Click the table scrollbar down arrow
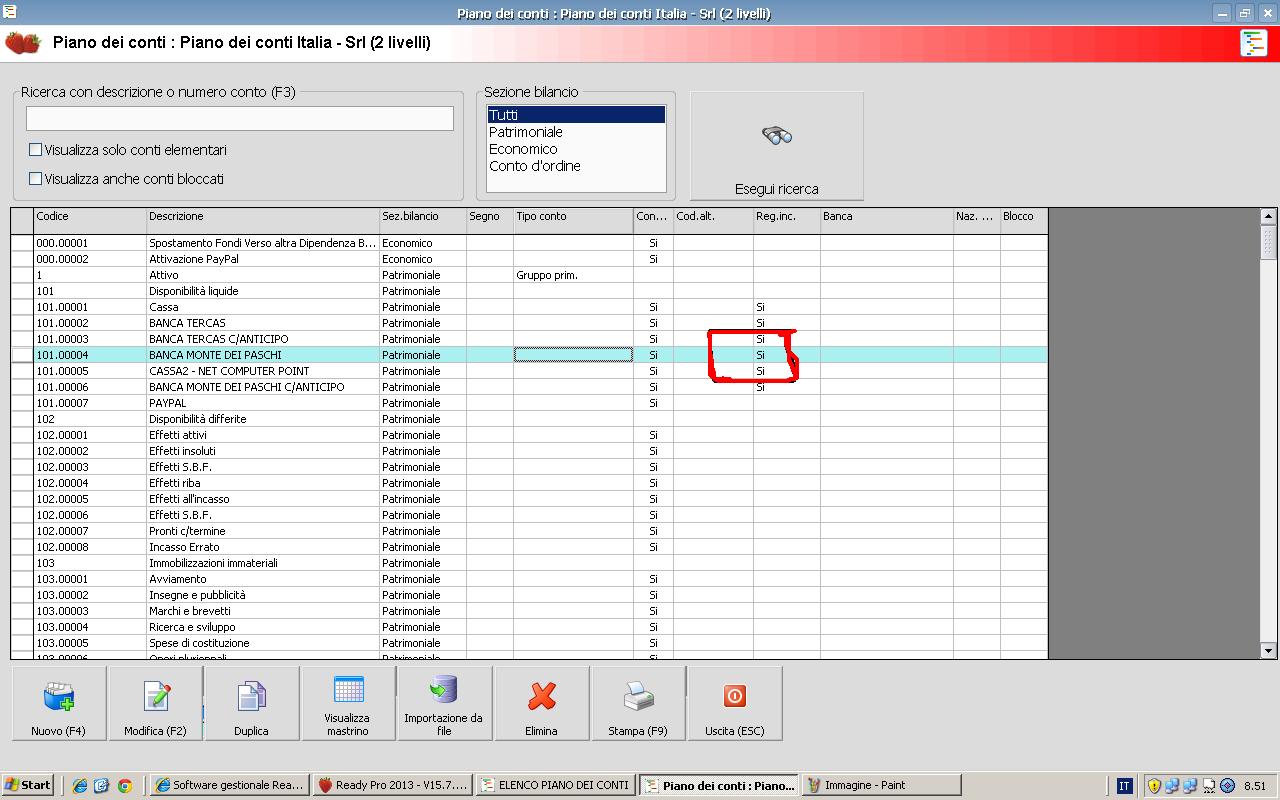1280x800 pixels. [1268, 650]
